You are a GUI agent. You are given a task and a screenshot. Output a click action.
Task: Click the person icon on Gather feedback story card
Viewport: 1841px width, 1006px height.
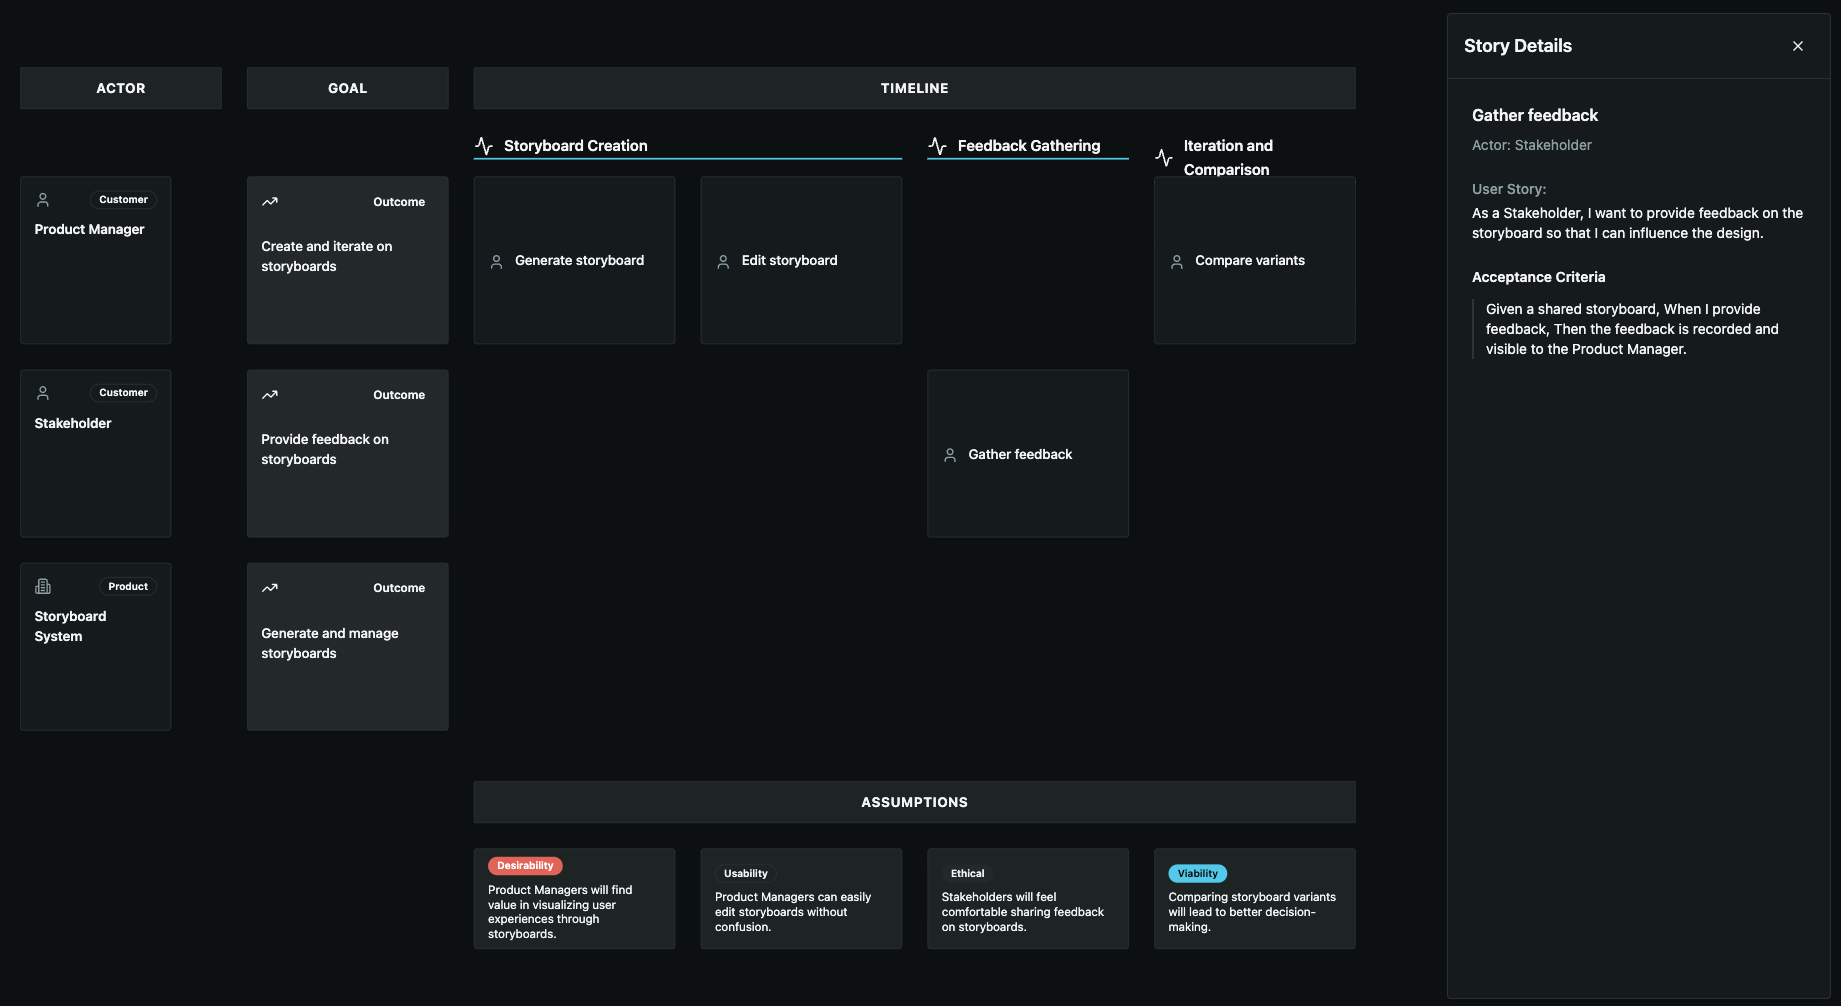pyautogui.click(x=950, y=454)
